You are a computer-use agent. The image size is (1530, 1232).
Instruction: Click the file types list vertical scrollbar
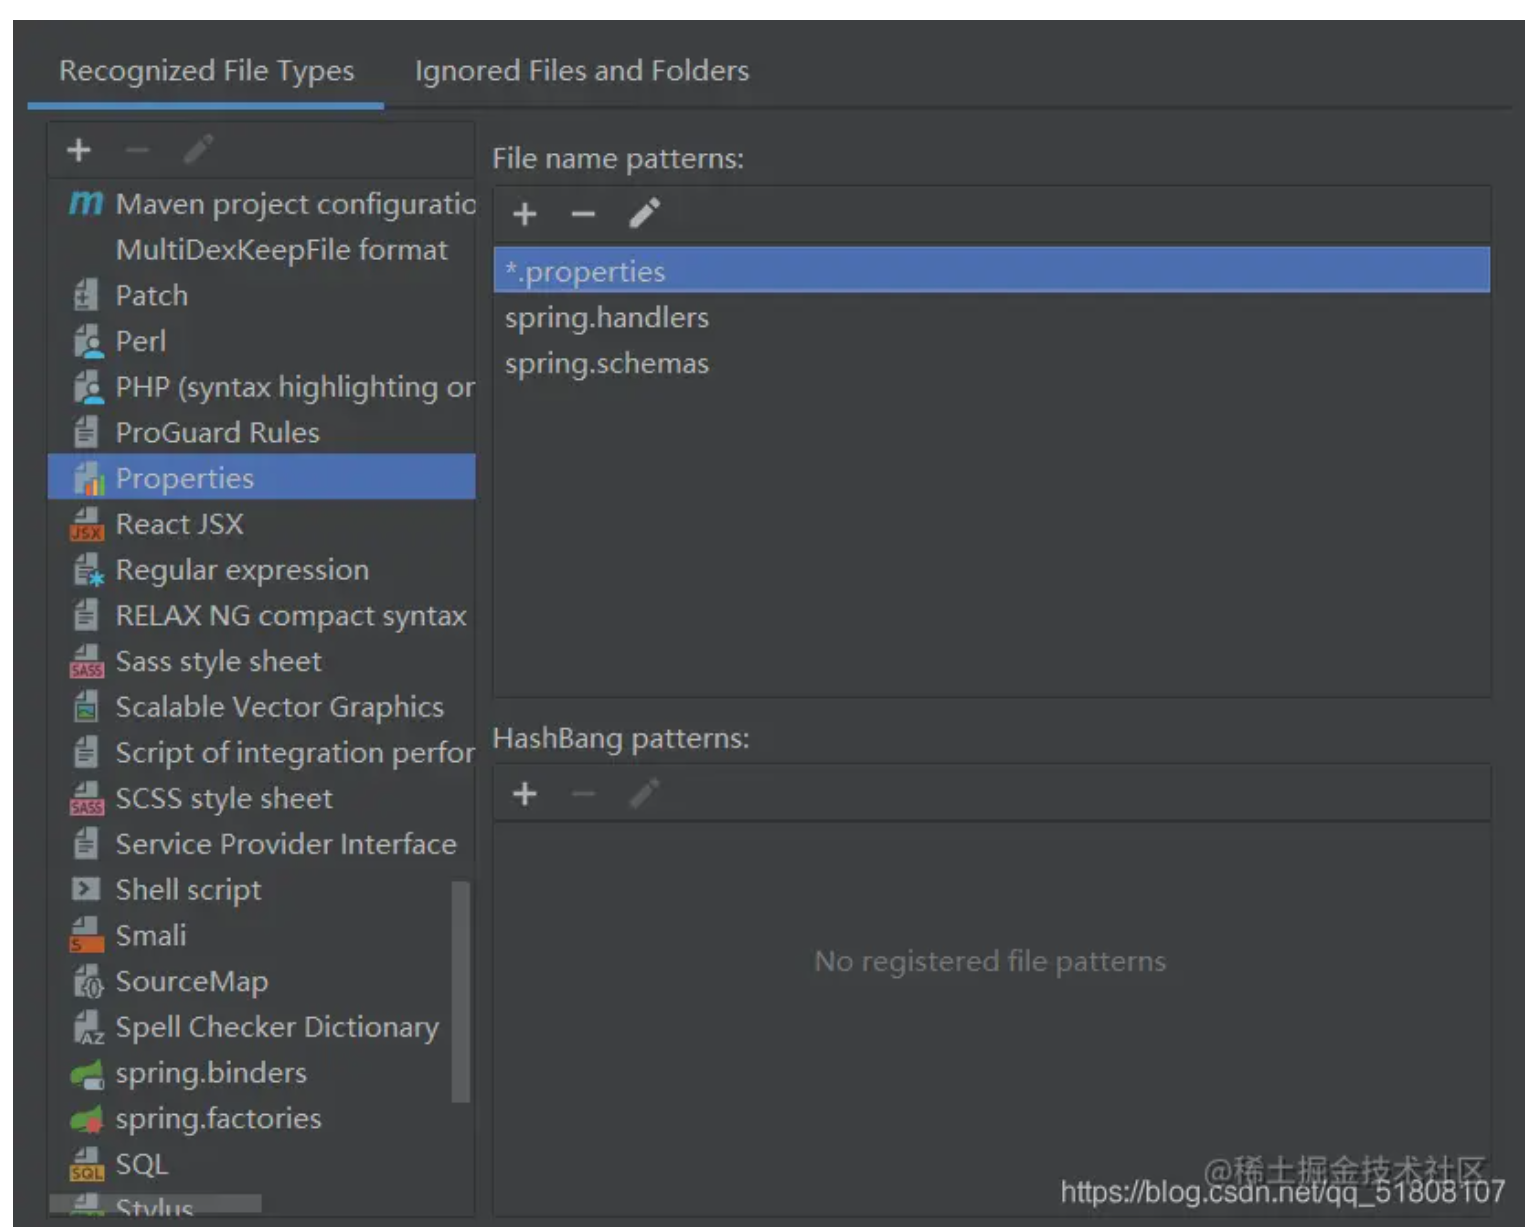click(x=460, y=990)
